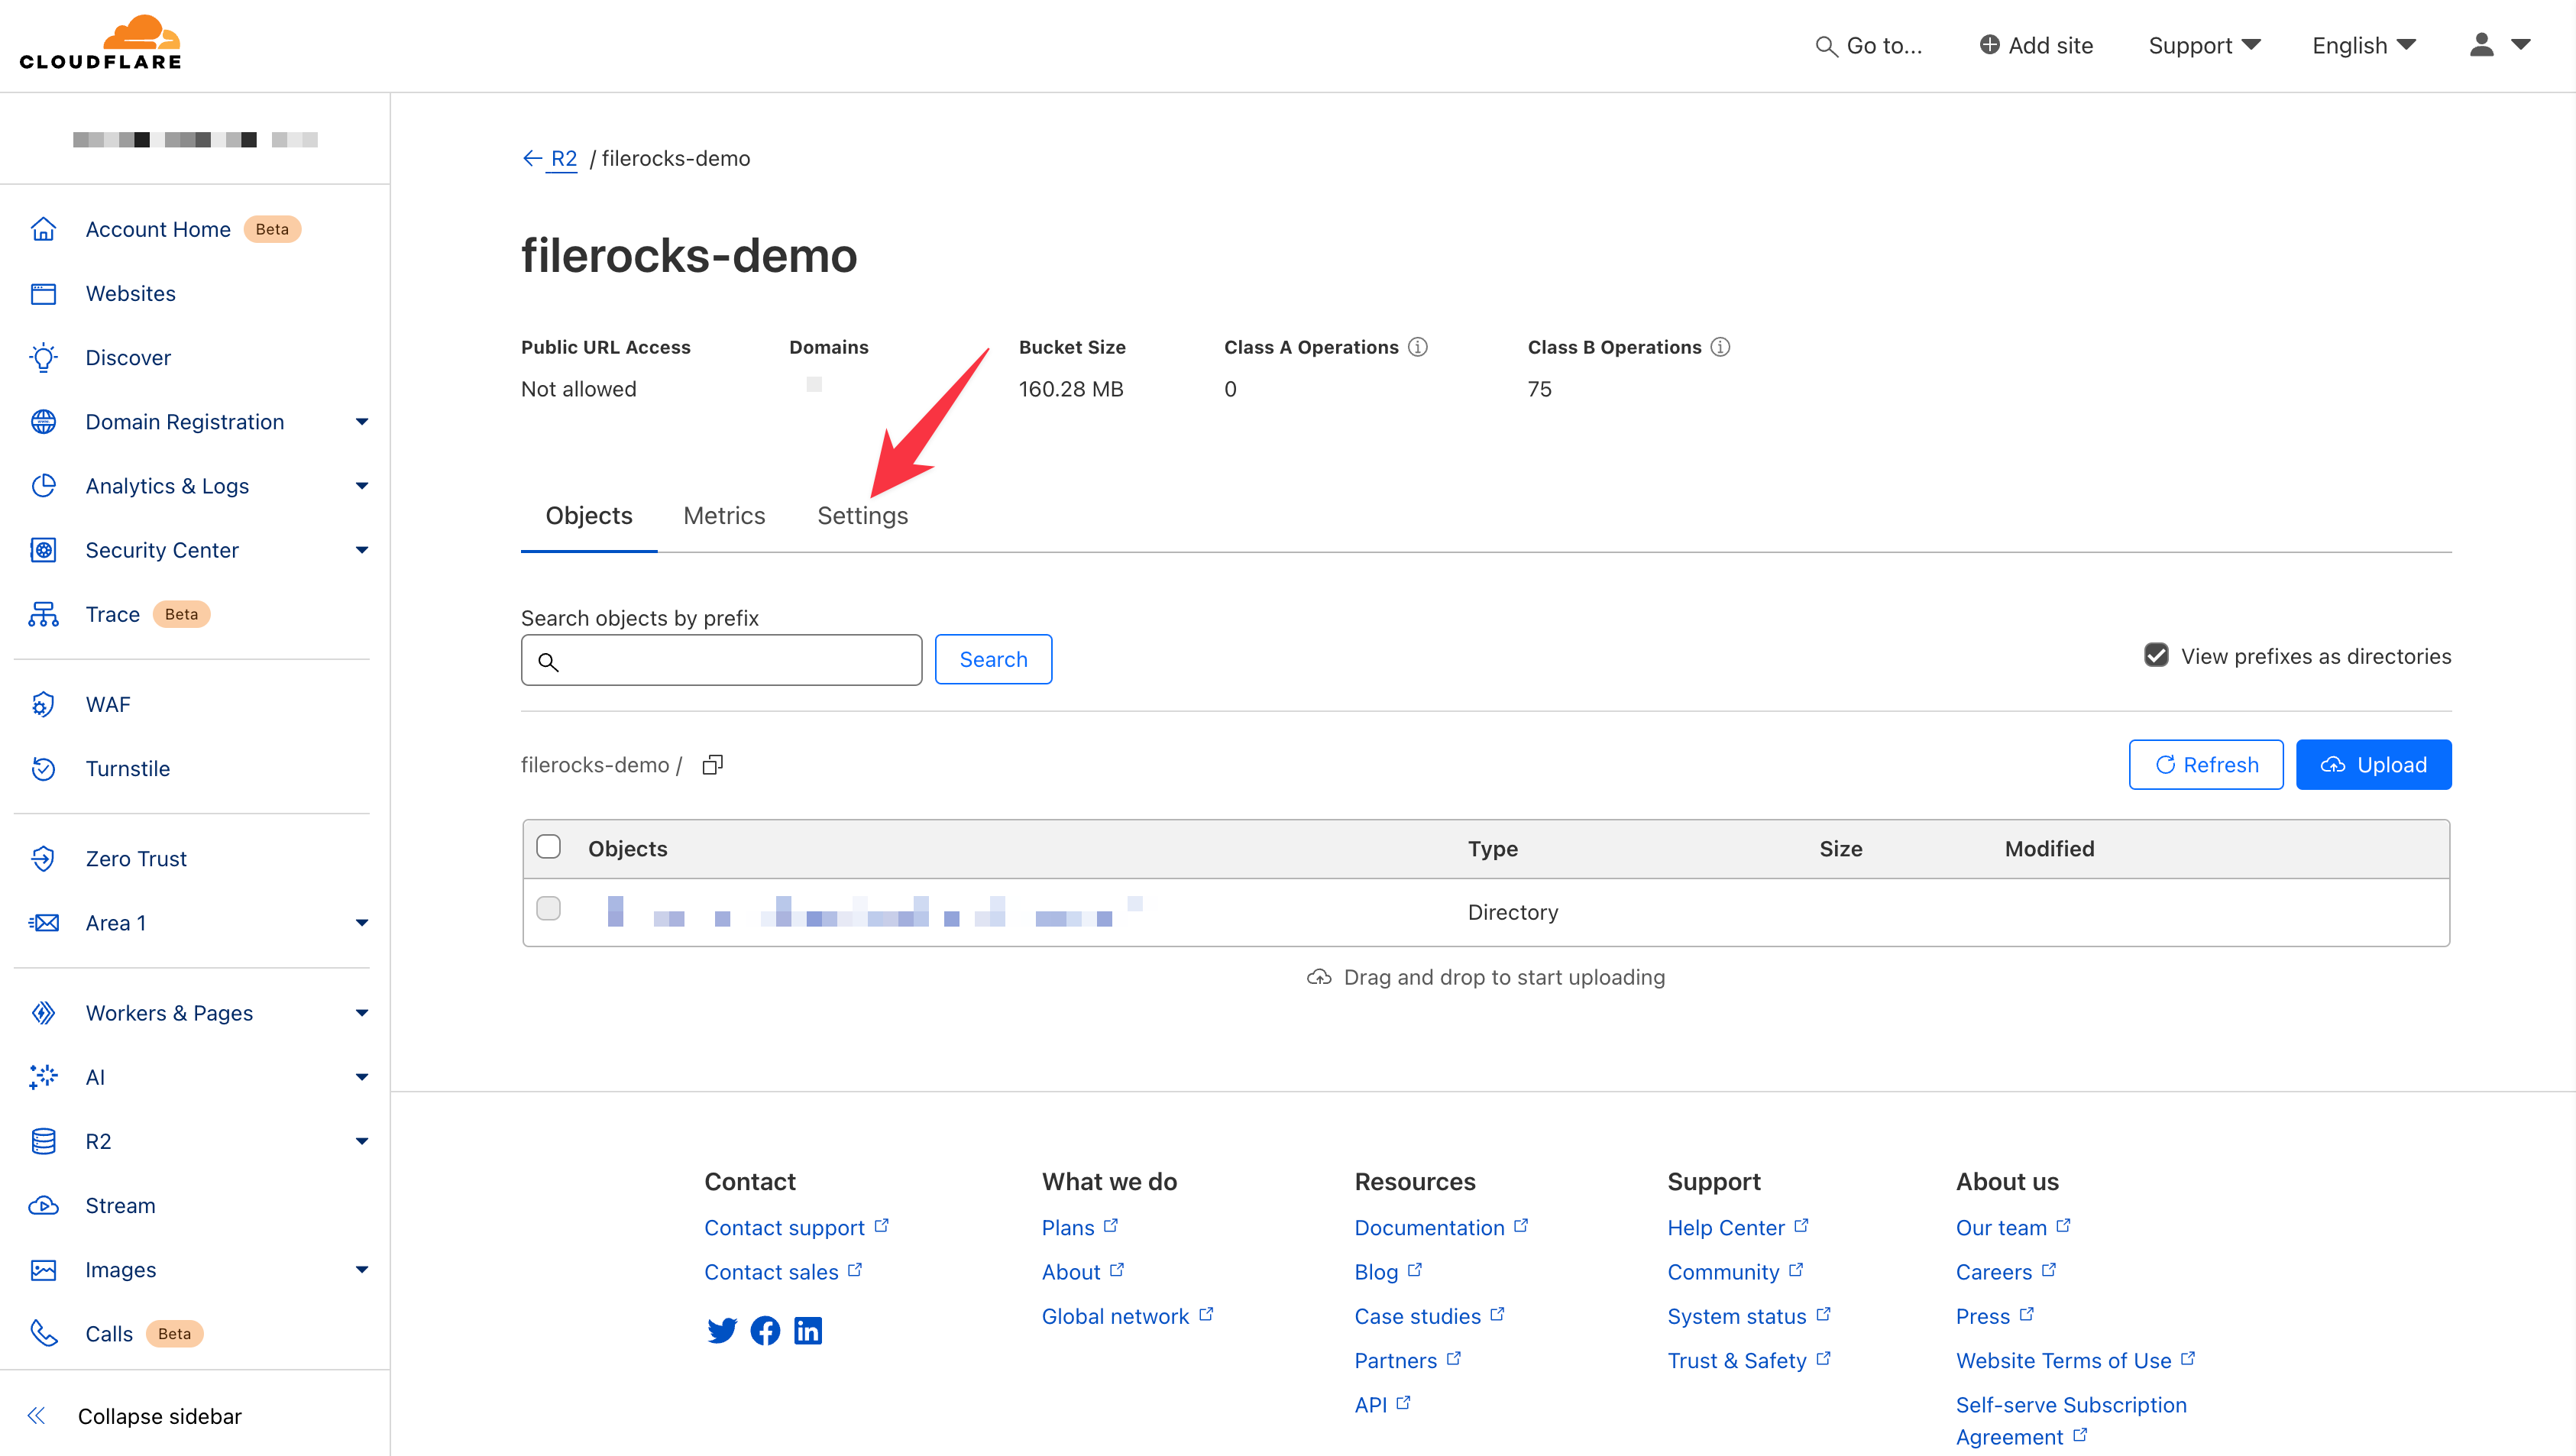Open the English language dropdown
Image resolution: width=2576 pixels, height=1456 pixels.
coord(2364,45)
